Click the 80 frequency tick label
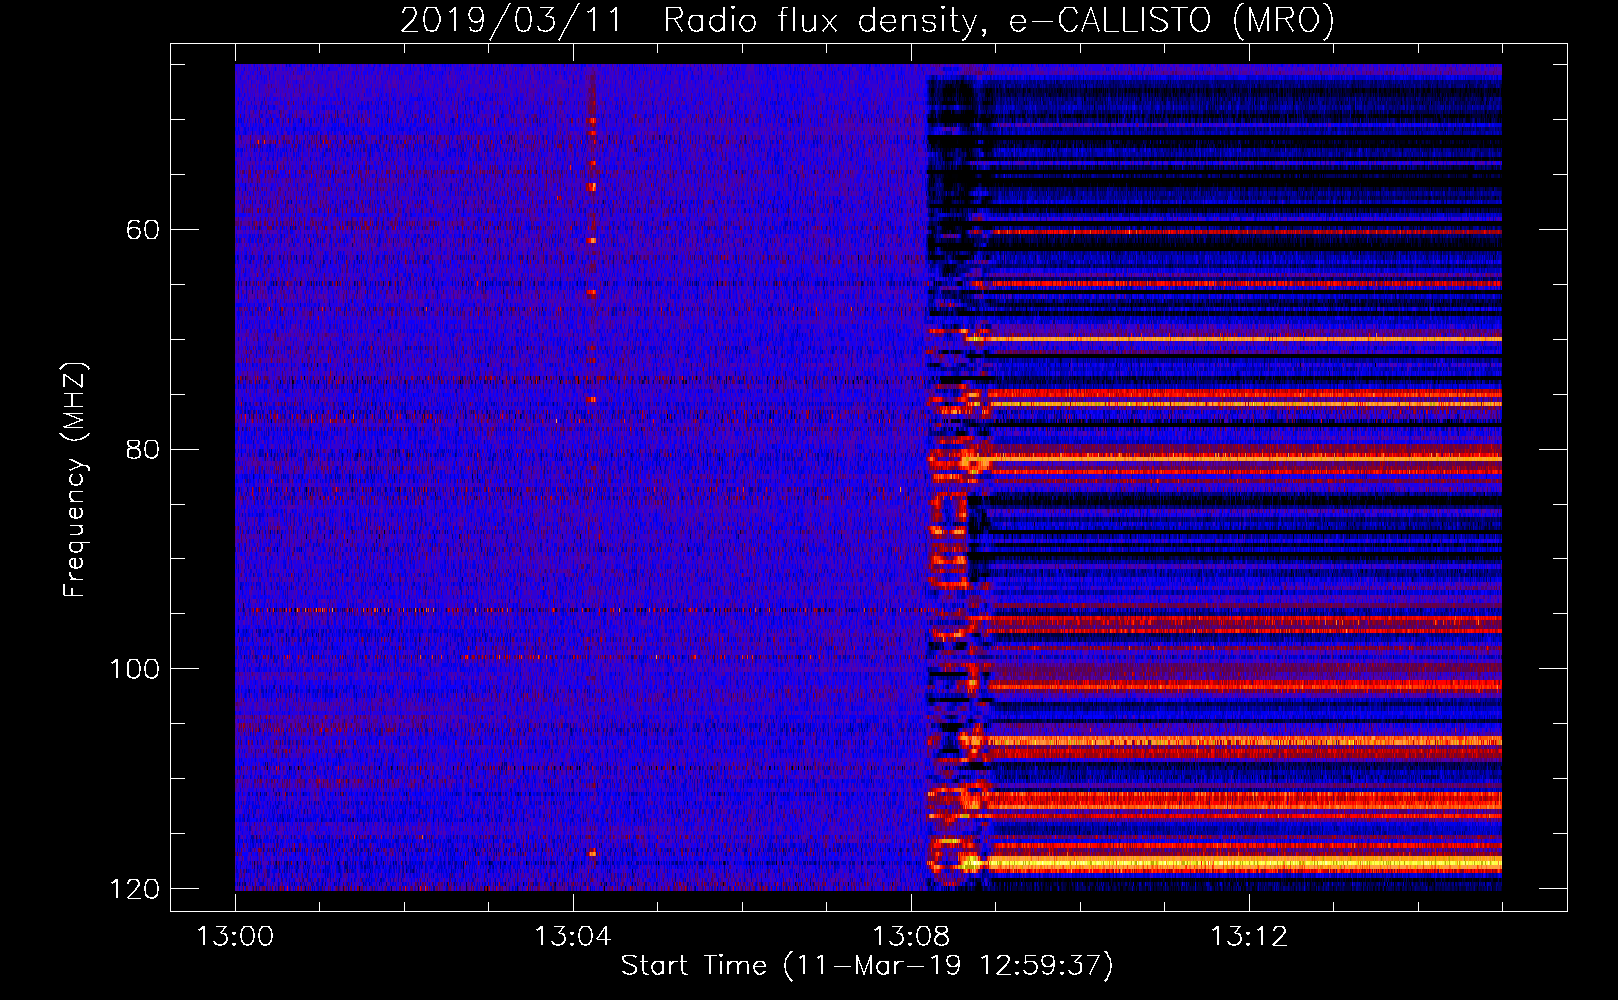This screenshot has width=1618, height=1000. [142, 449]
